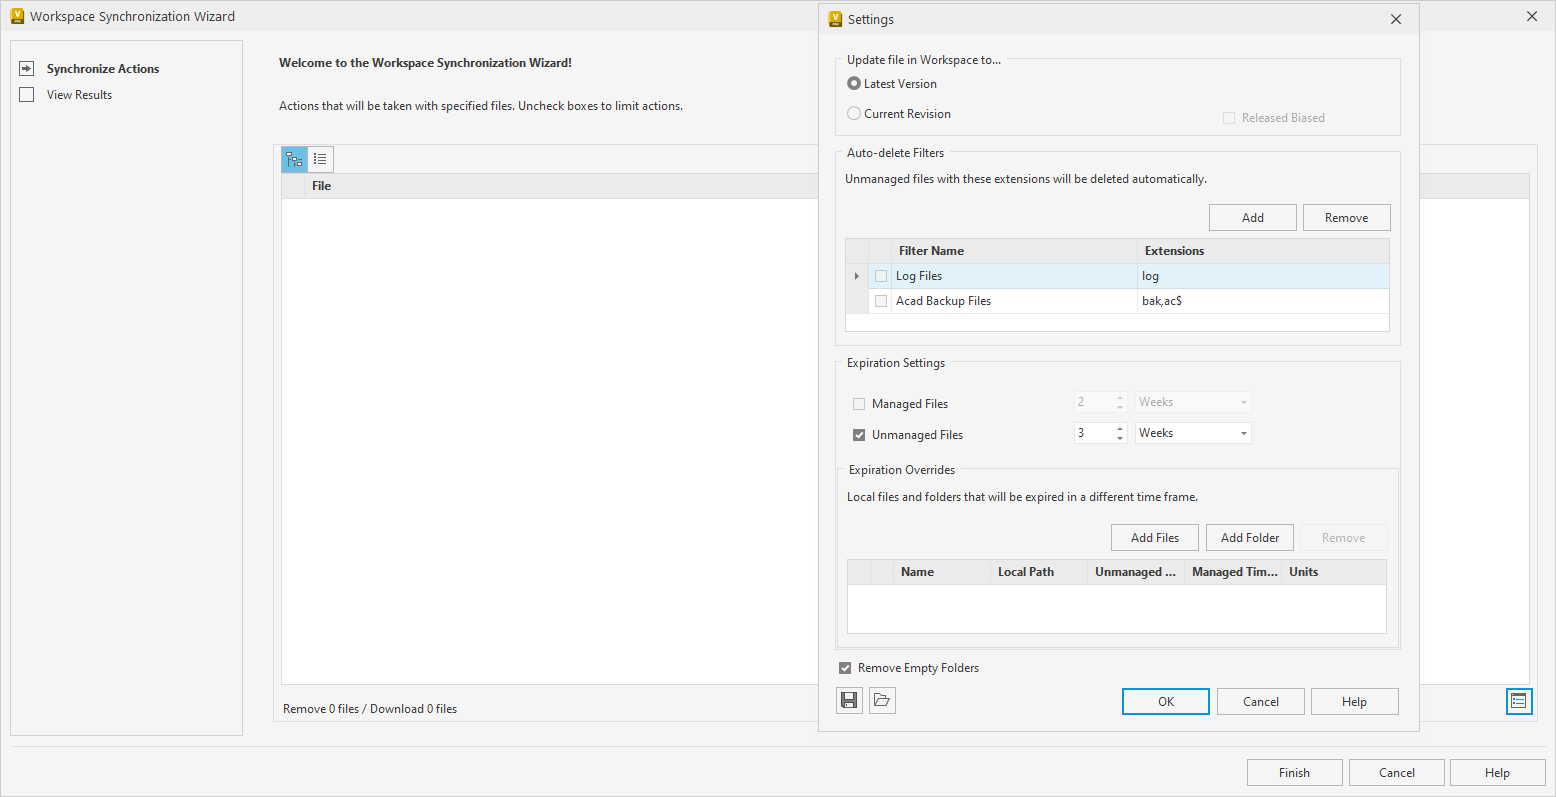The height and width of the screenshot is (797, 1556).
Task: Click the Add Files button
Action: [x=1154, y=537]
